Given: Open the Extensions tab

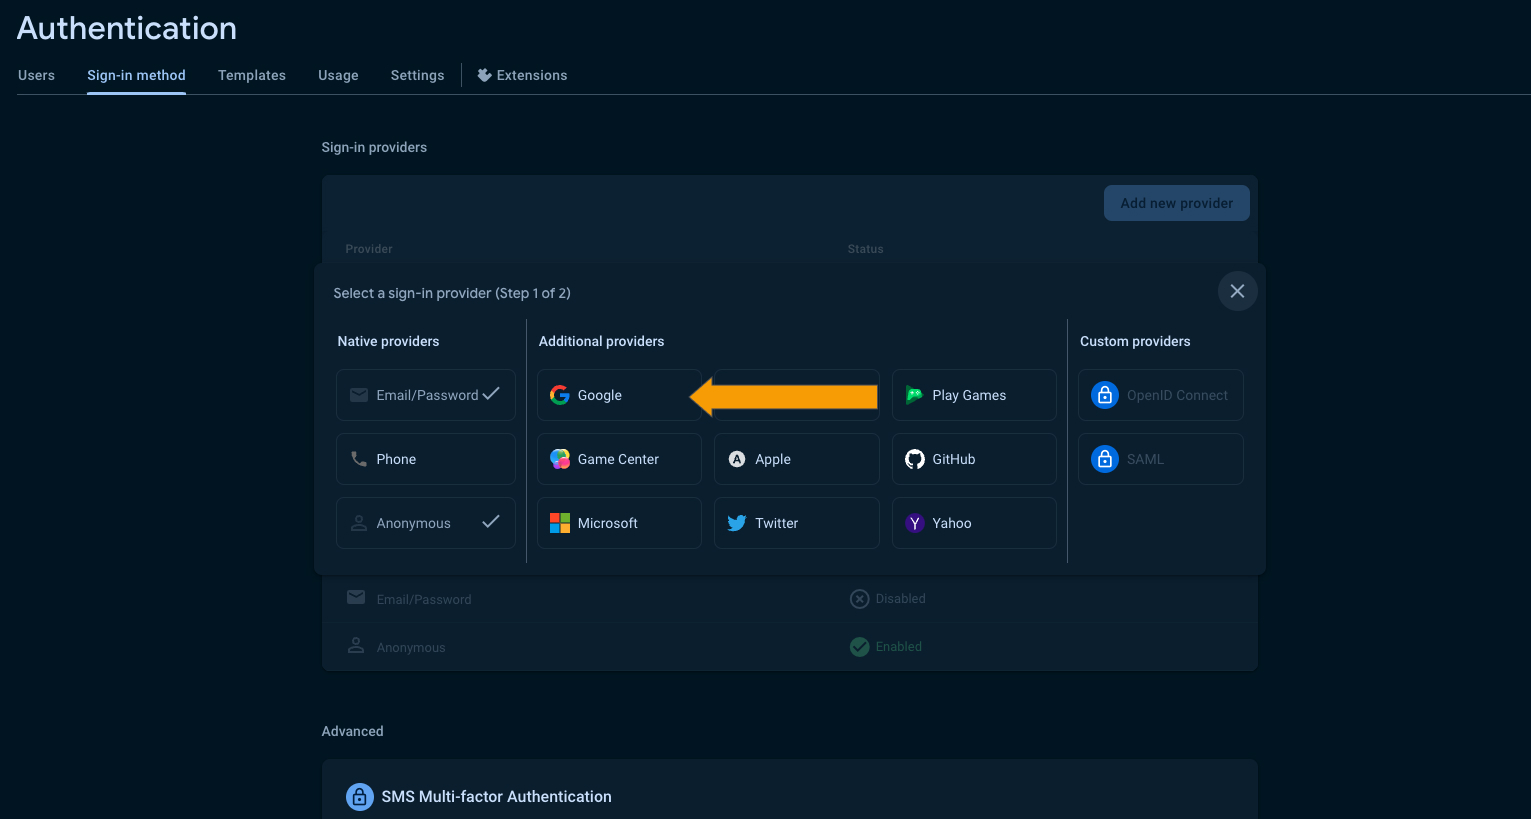Looking at the screenshot, I should (x=523, y=75).
